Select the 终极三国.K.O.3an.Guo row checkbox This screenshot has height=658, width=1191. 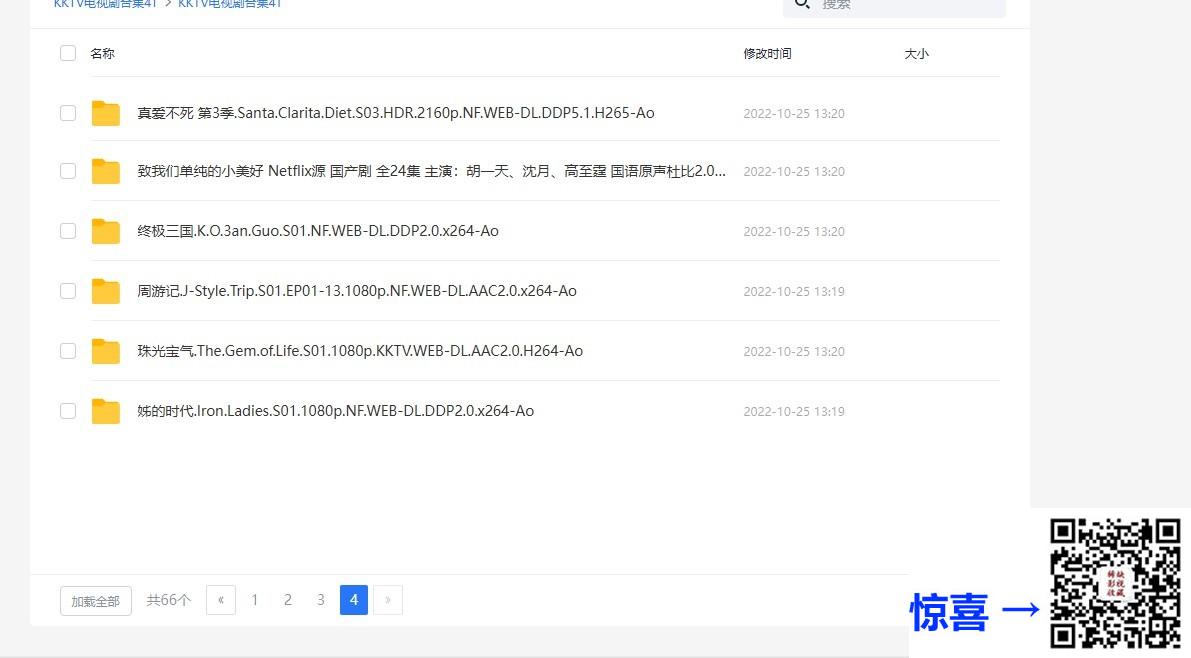[68, 231]
